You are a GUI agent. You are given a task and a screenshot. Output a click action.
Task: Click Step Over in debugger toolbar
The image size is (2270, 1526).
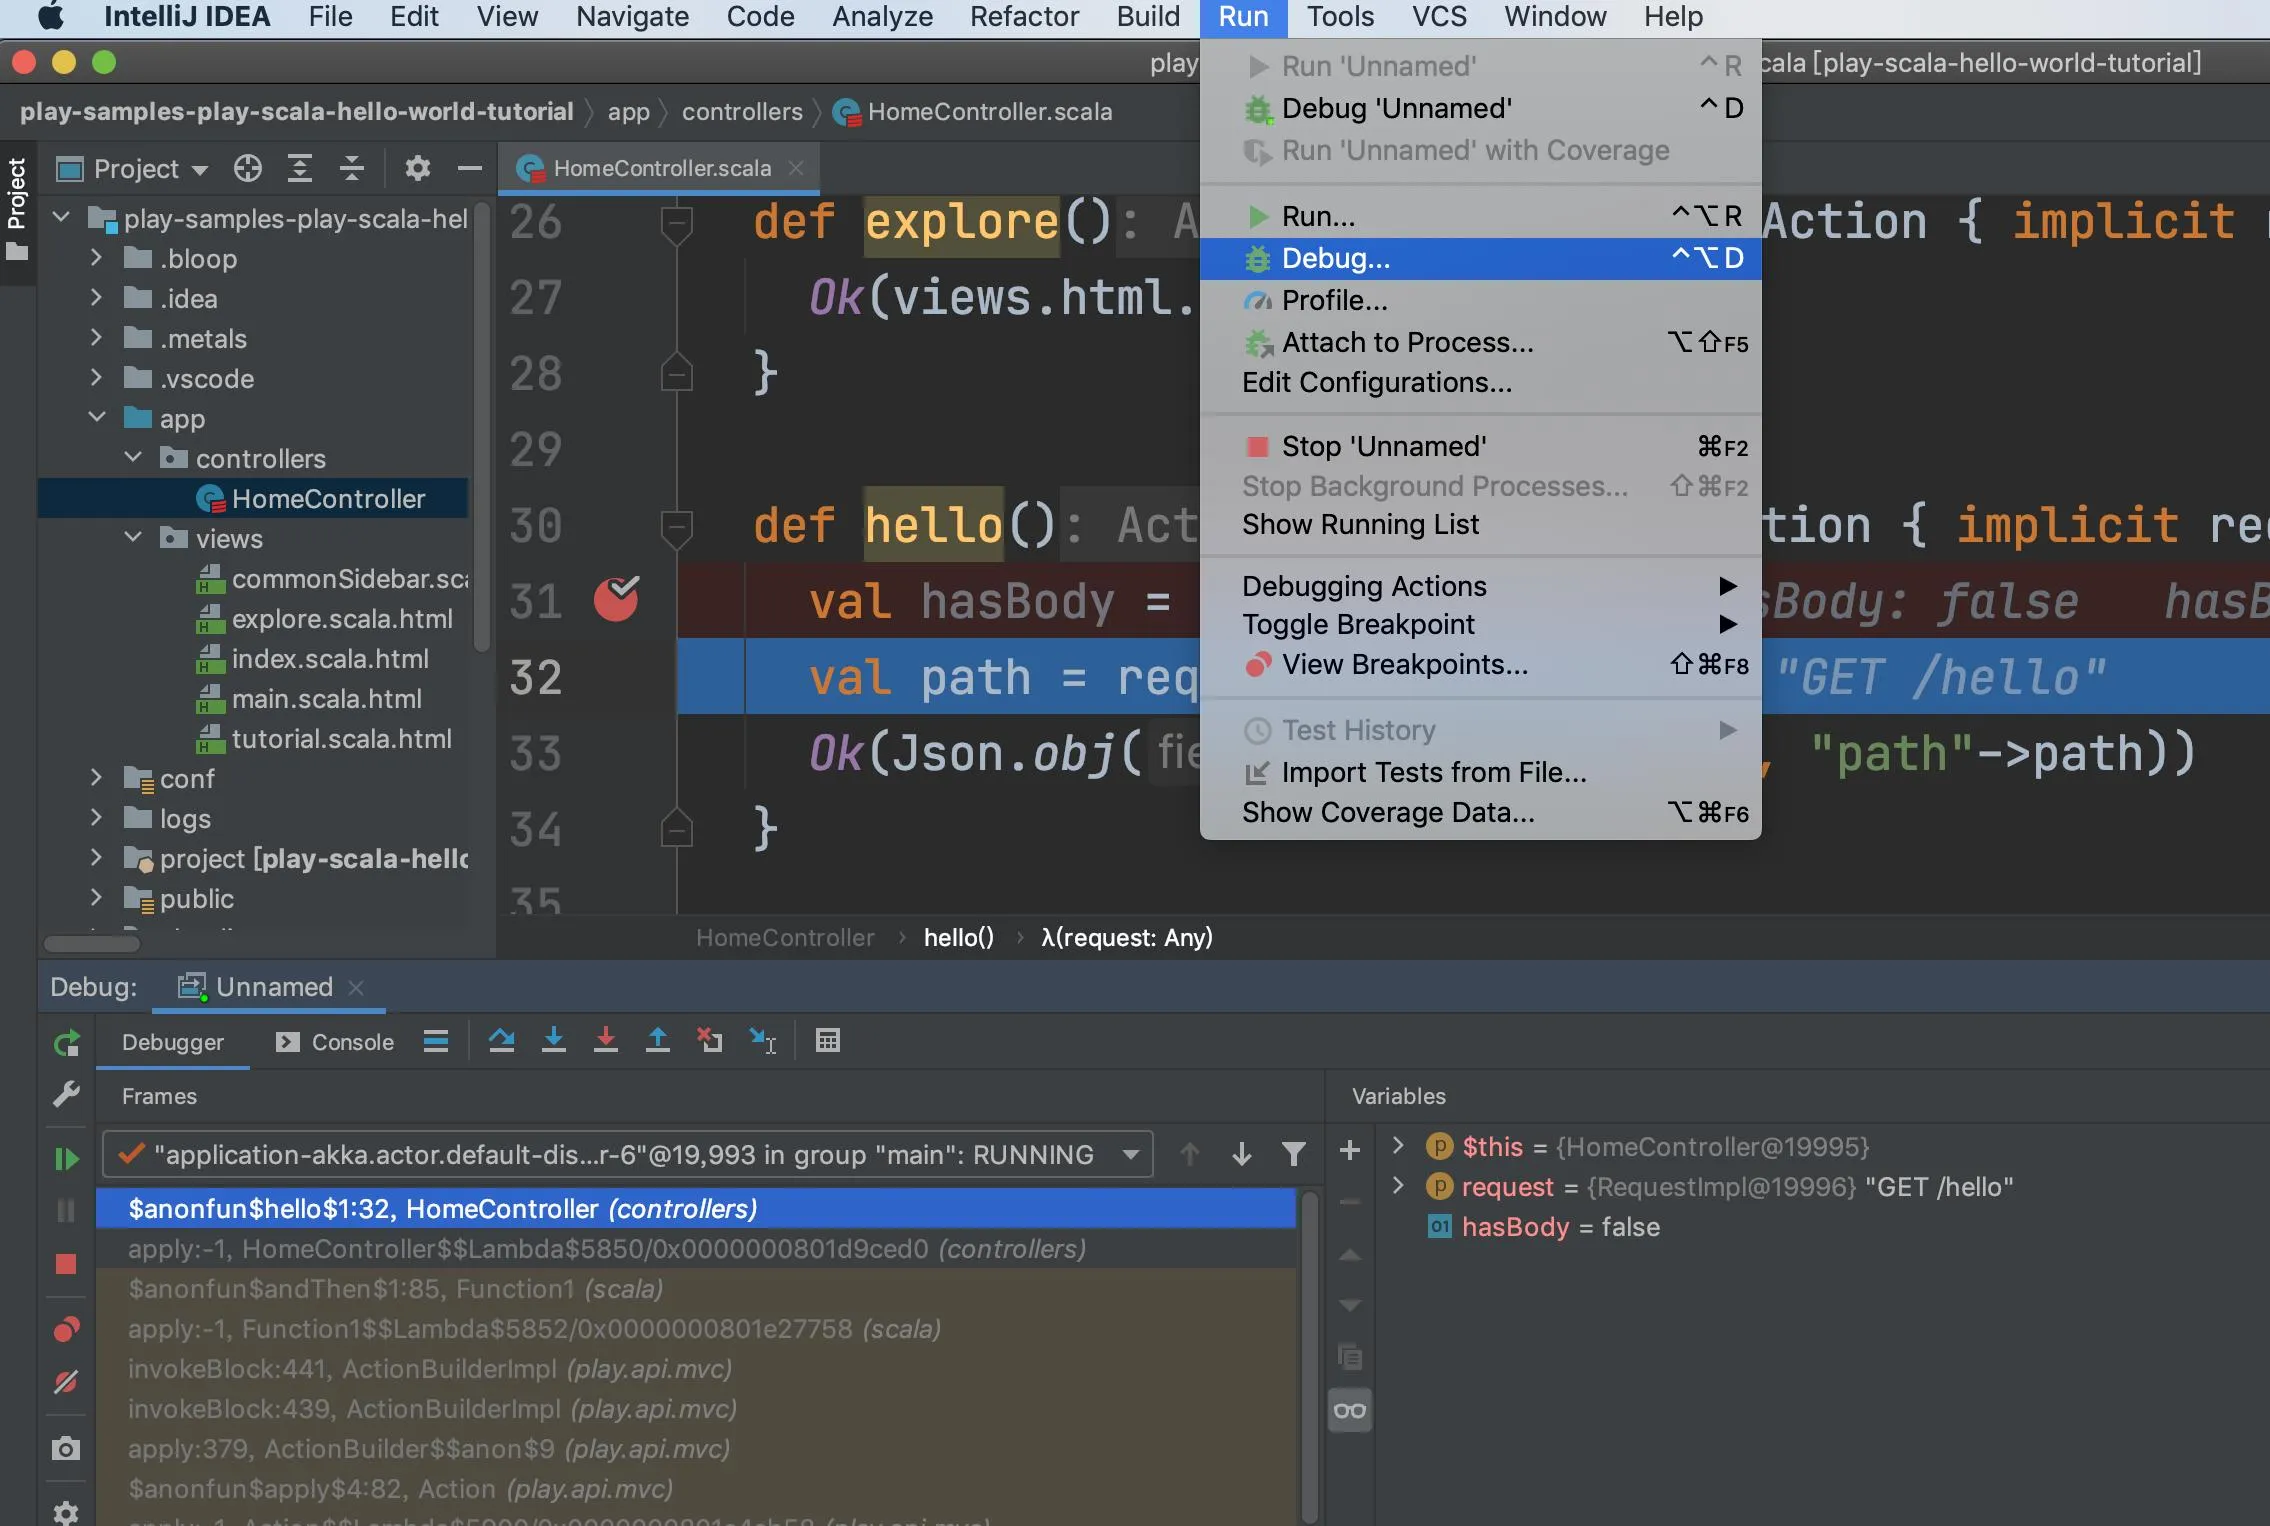(501, 1041)
